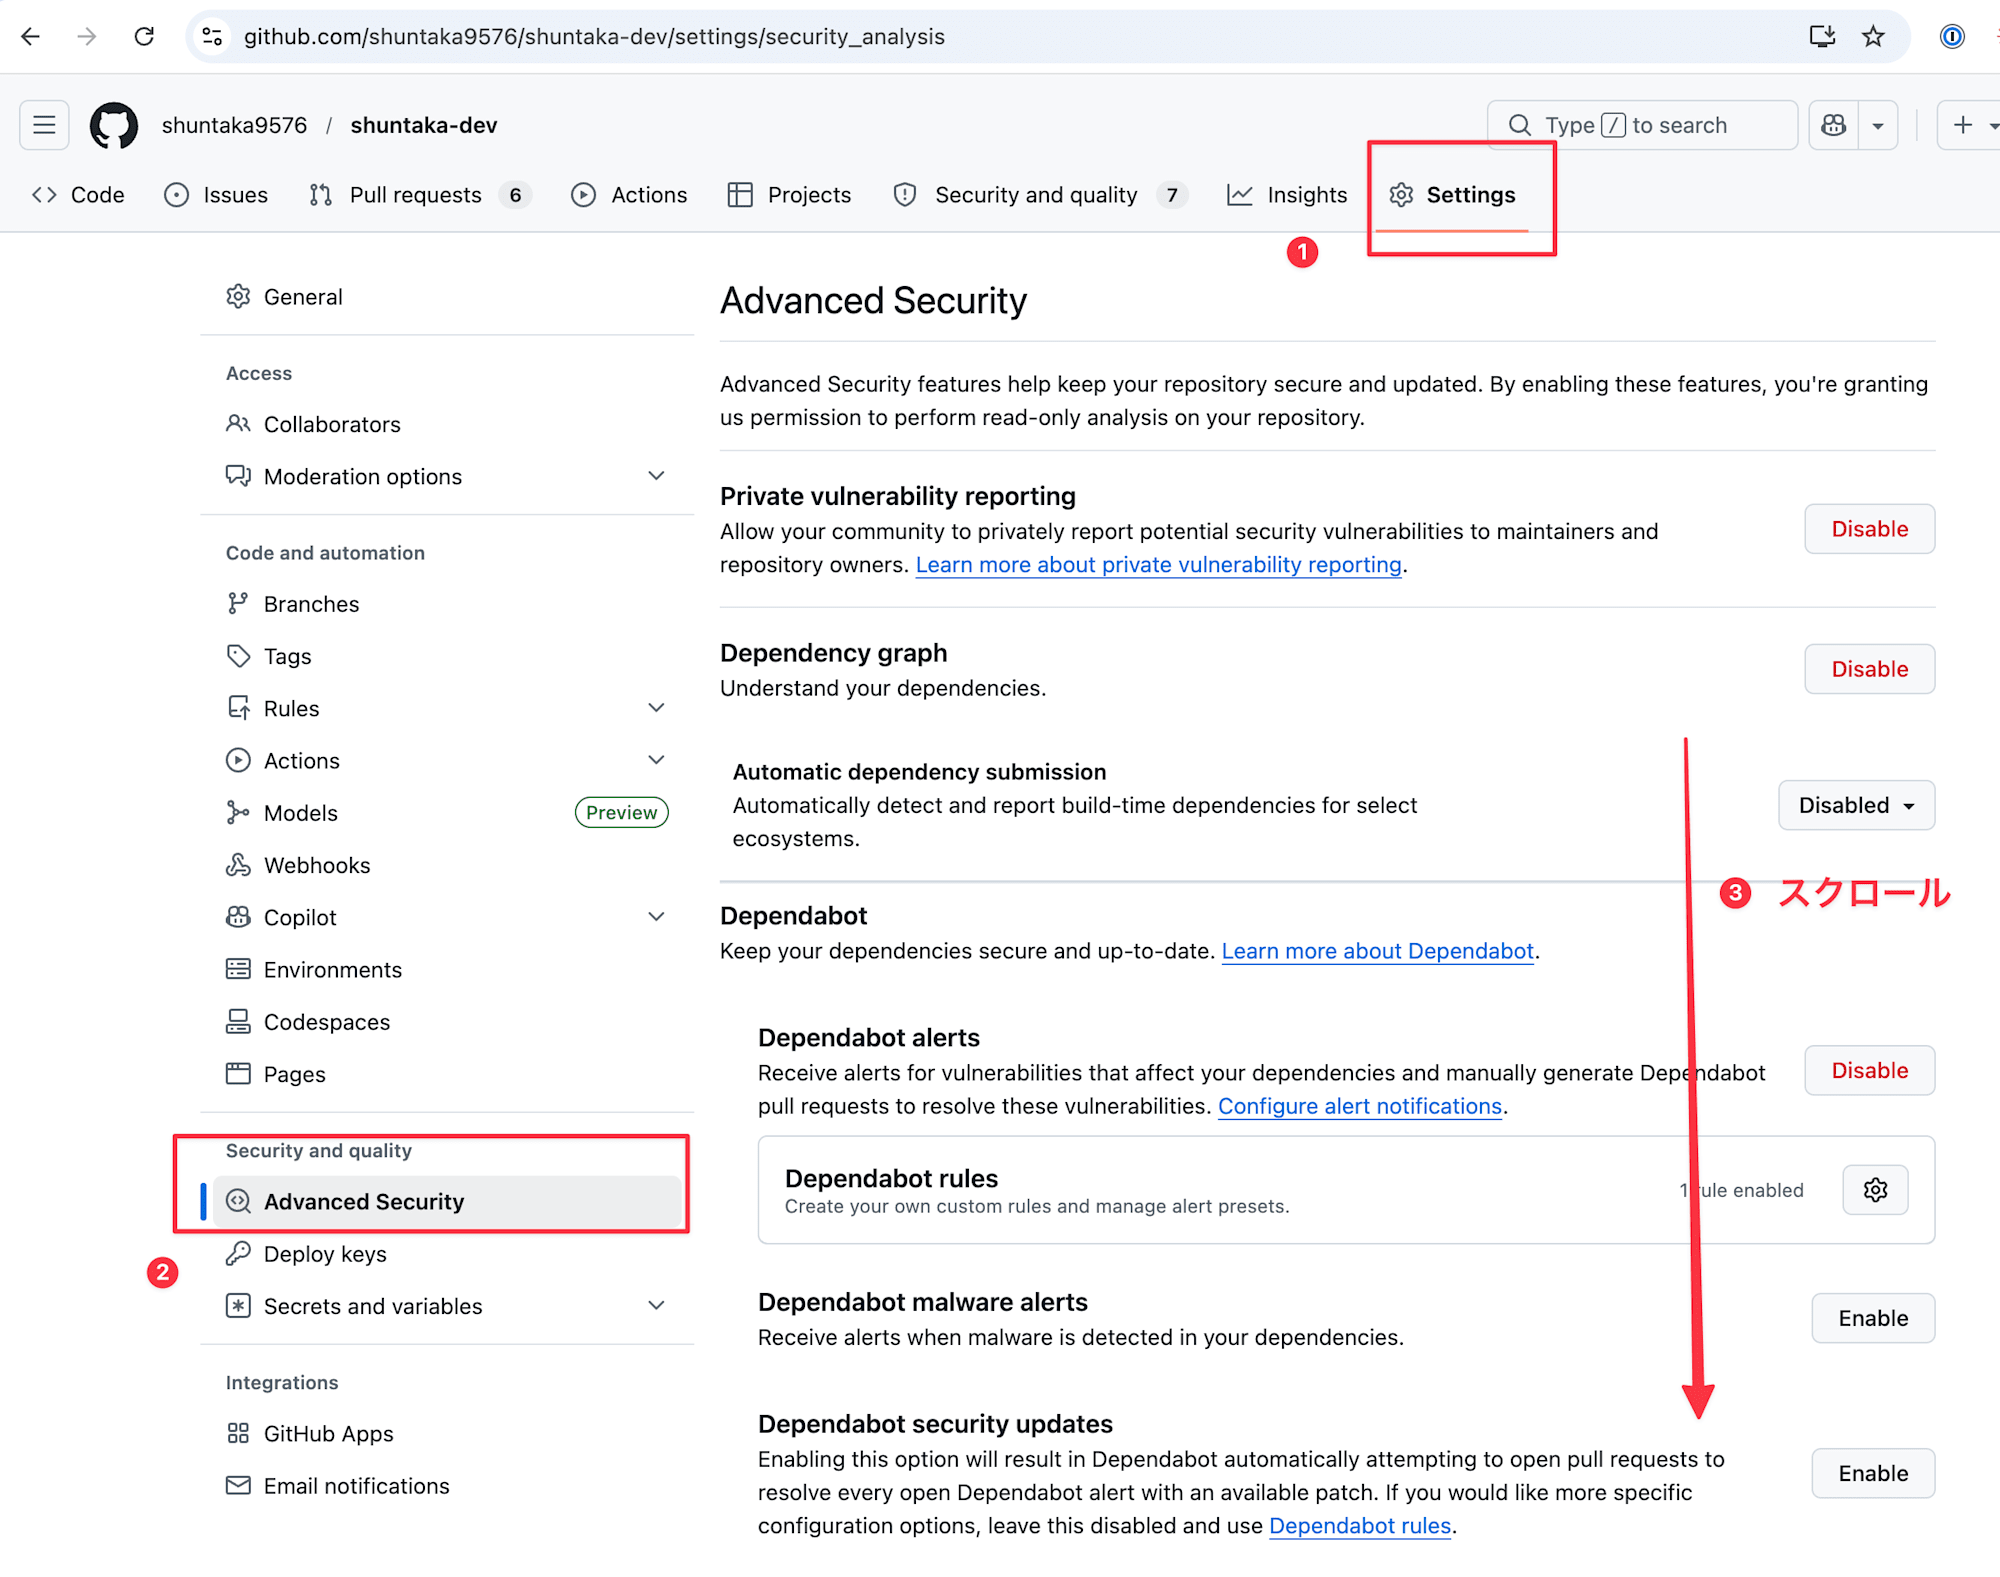Screen dimensions: 2000x1577
Task: Disable the Dependency graph
Action: [1869, 669]
